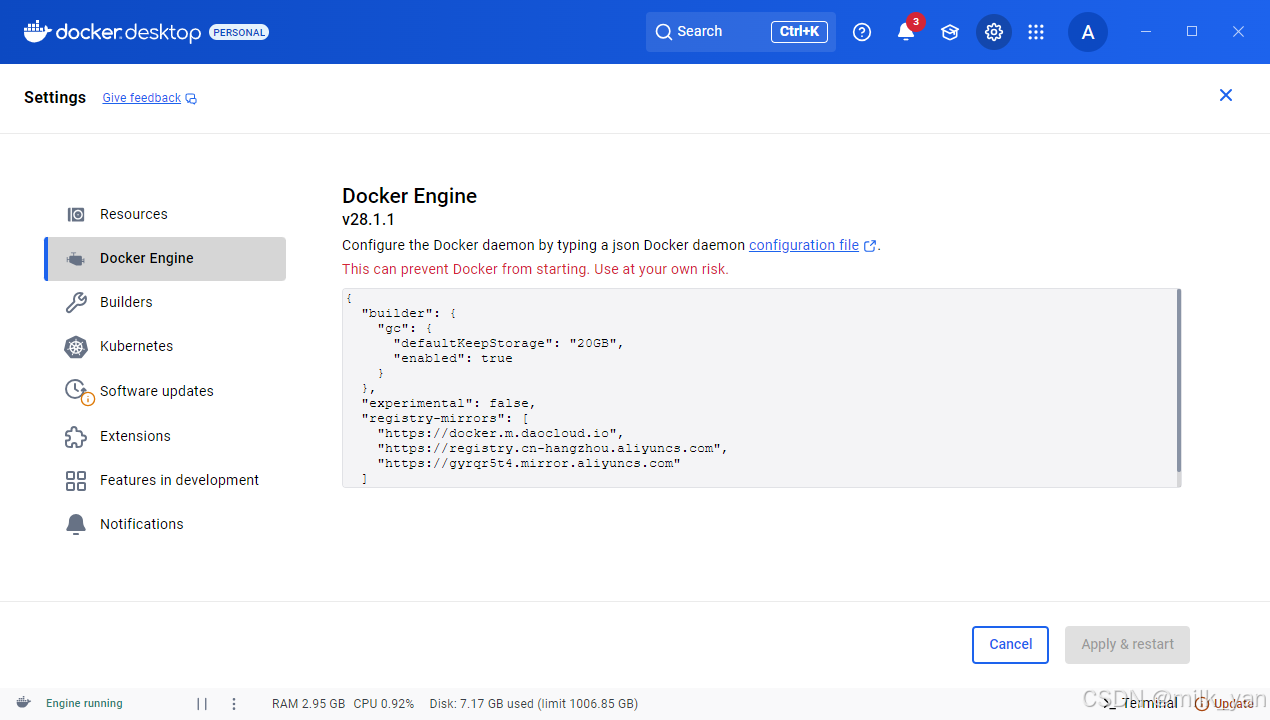This screenshot has width=1270, height=720.
Task: Open the Terminal in the status bar
Action: pos(1141,704)
